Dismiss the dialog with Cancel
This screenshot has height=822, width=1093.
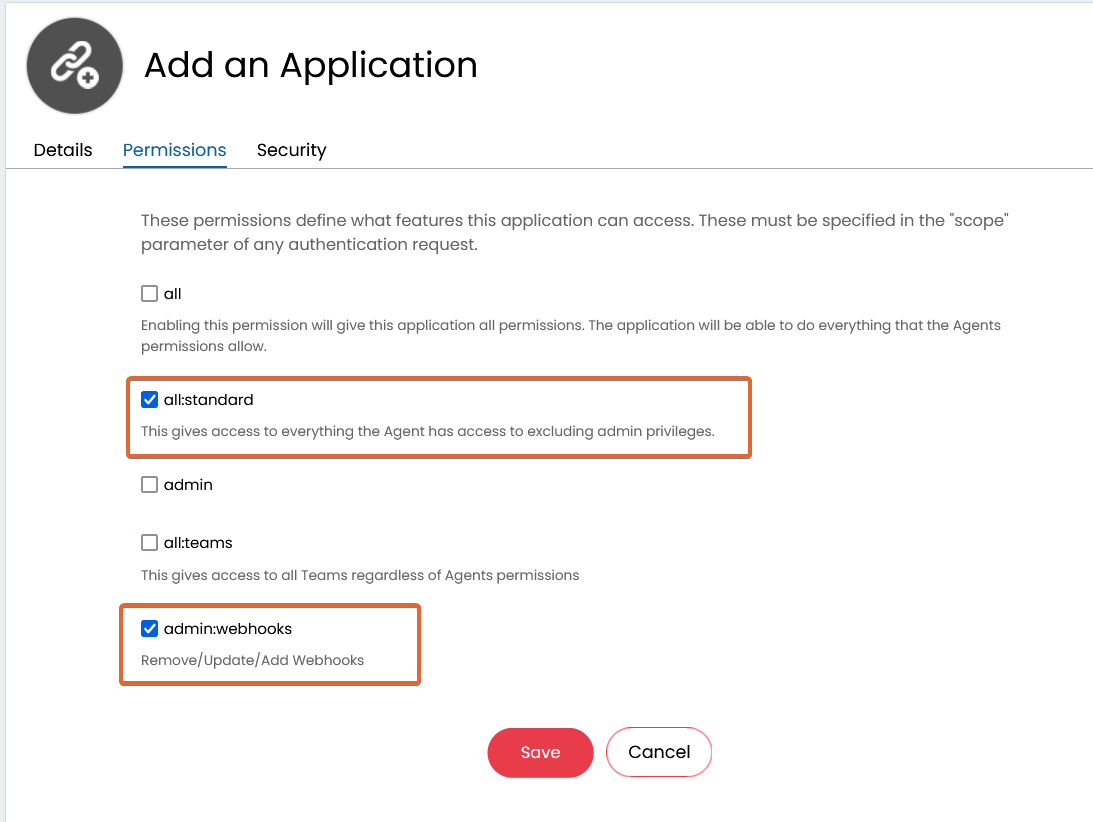coord(659,752)
